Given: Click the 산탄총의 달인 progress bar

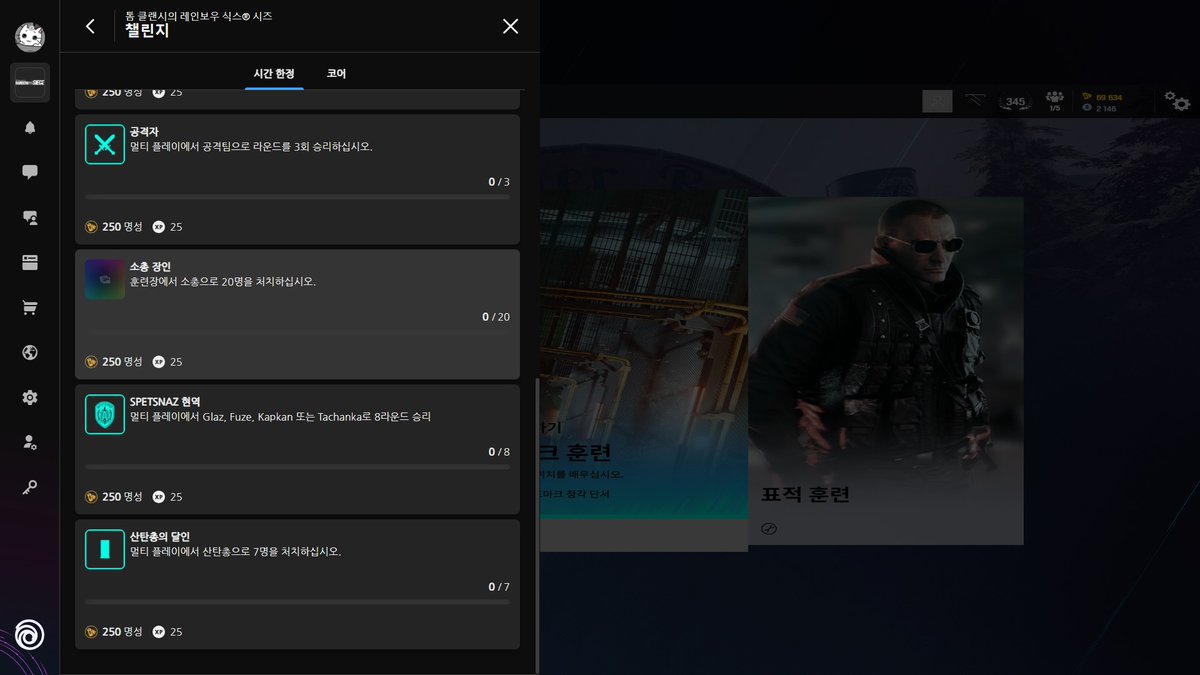Looking at the screenshot, I should [297, 602].
